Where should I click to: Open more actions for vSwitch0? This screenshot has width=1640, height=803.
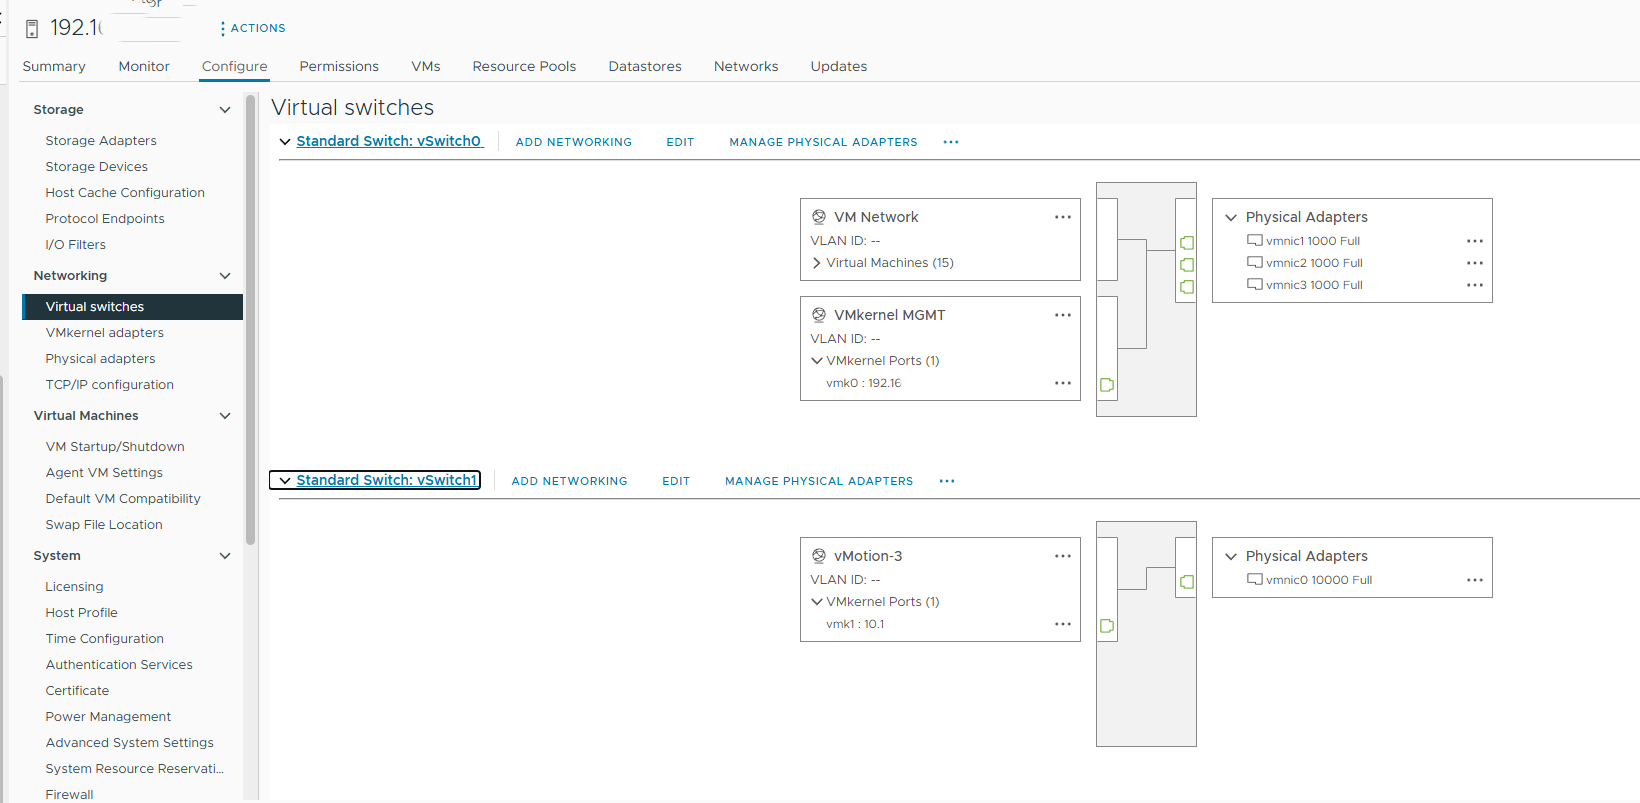(x=950, y=142)
